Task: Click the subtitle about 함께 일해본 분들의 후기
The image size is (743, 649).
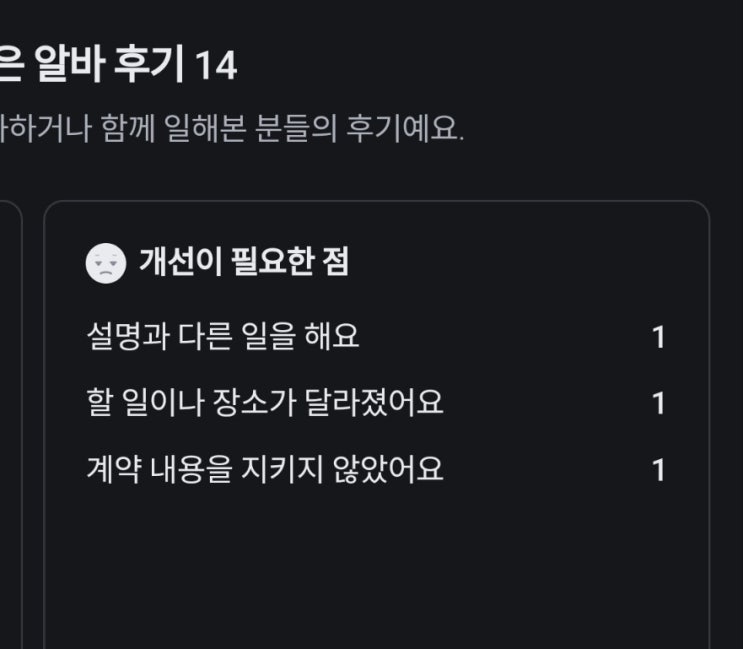Action: pos(231,128)
